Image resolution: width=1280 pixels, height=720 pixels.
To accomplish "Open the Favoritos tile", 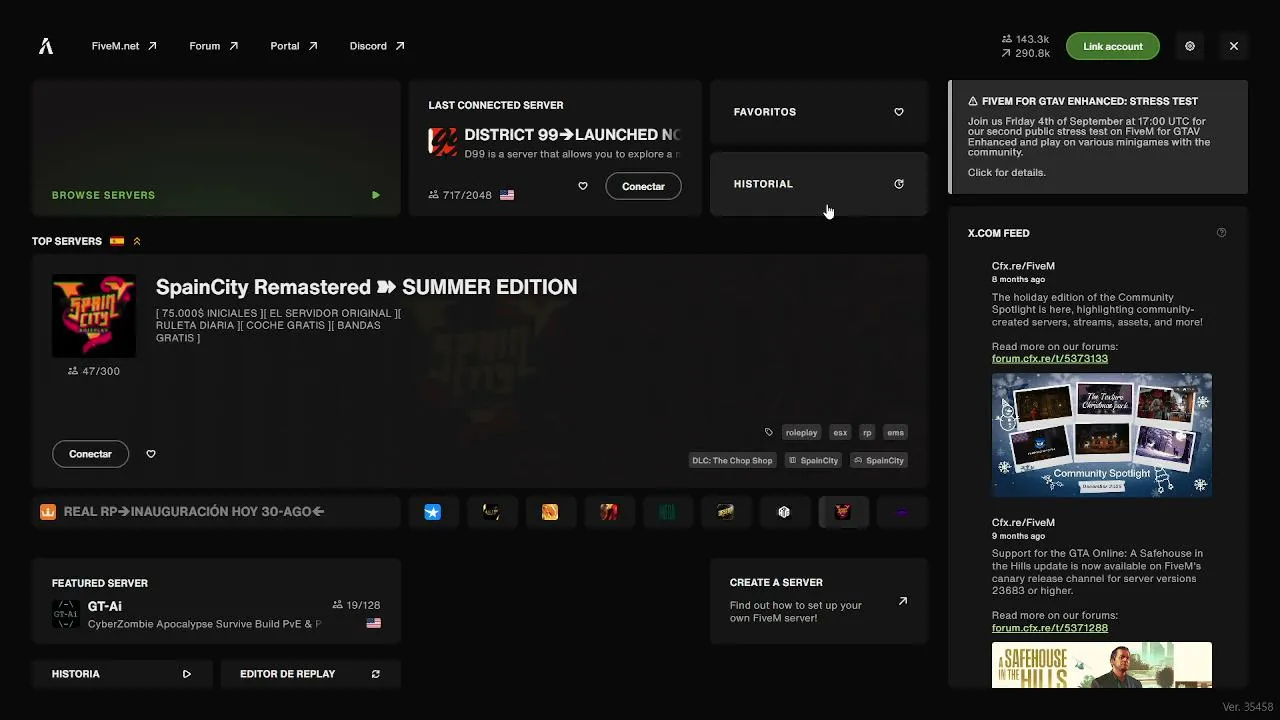I will click(x=819, y=112).
